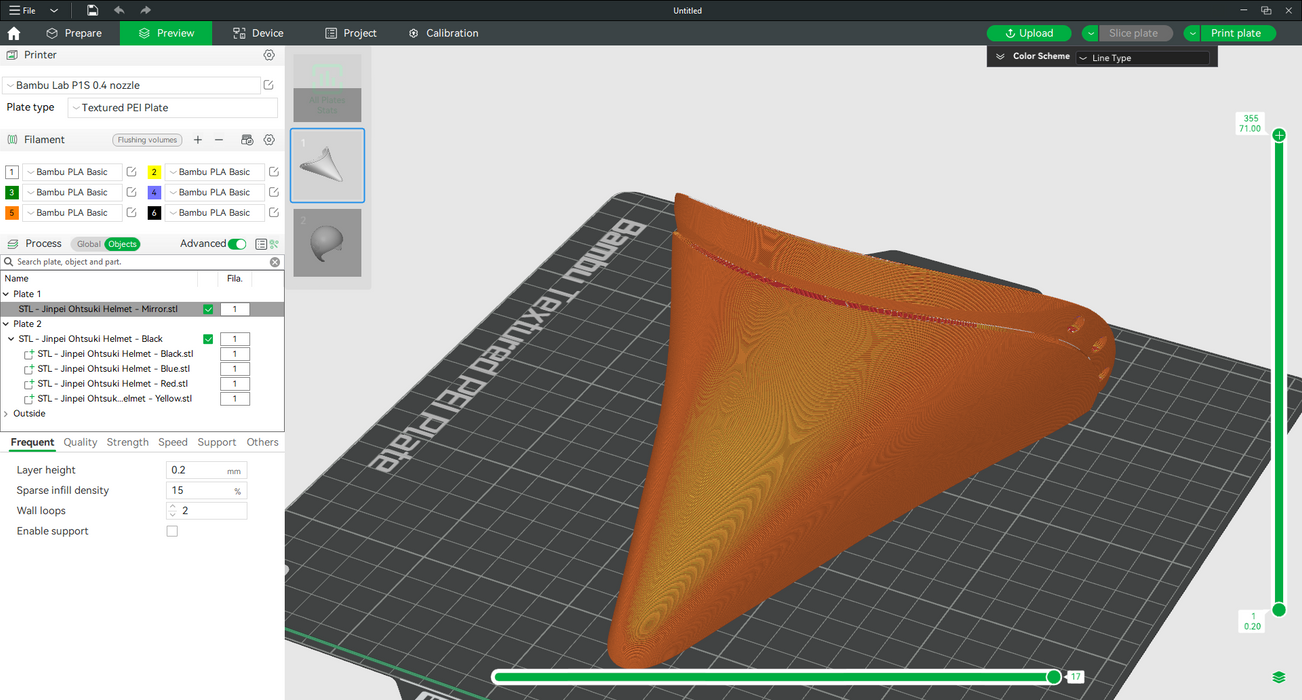Clear the object search field

coord(275,262)
